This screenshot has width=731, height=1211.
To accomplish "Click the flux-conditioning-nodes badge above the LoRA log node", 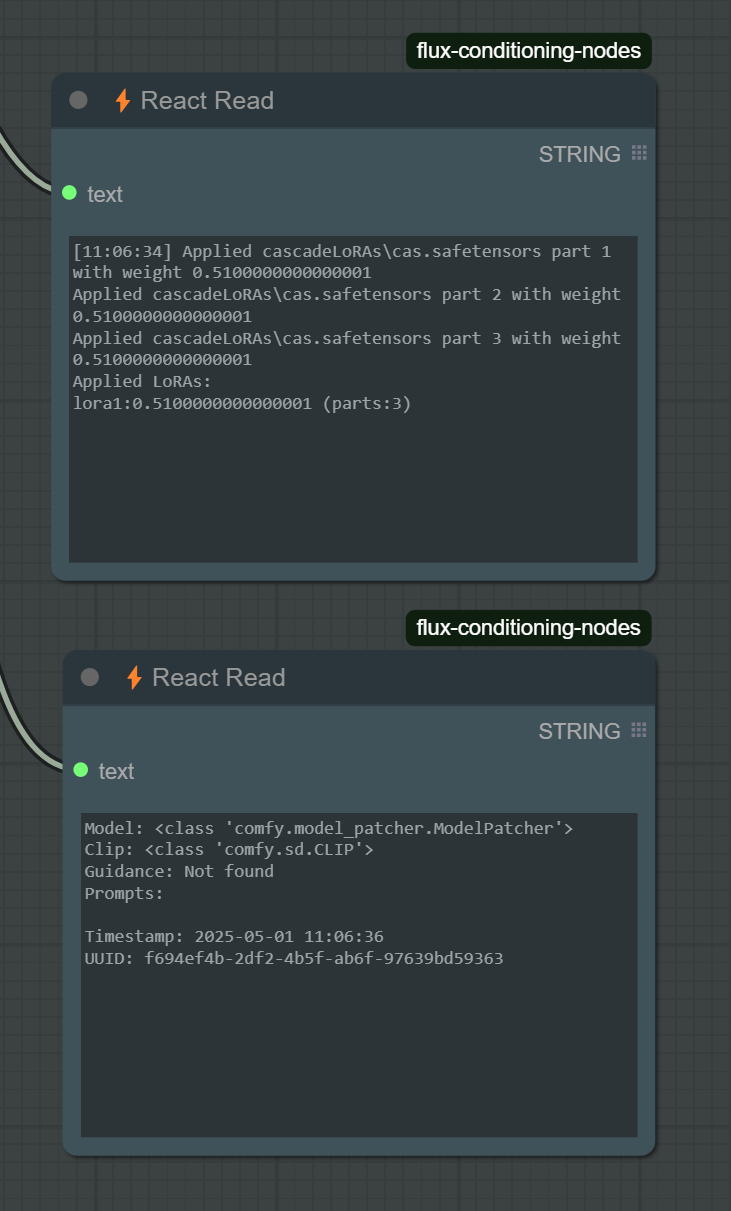I will point(529,51).
